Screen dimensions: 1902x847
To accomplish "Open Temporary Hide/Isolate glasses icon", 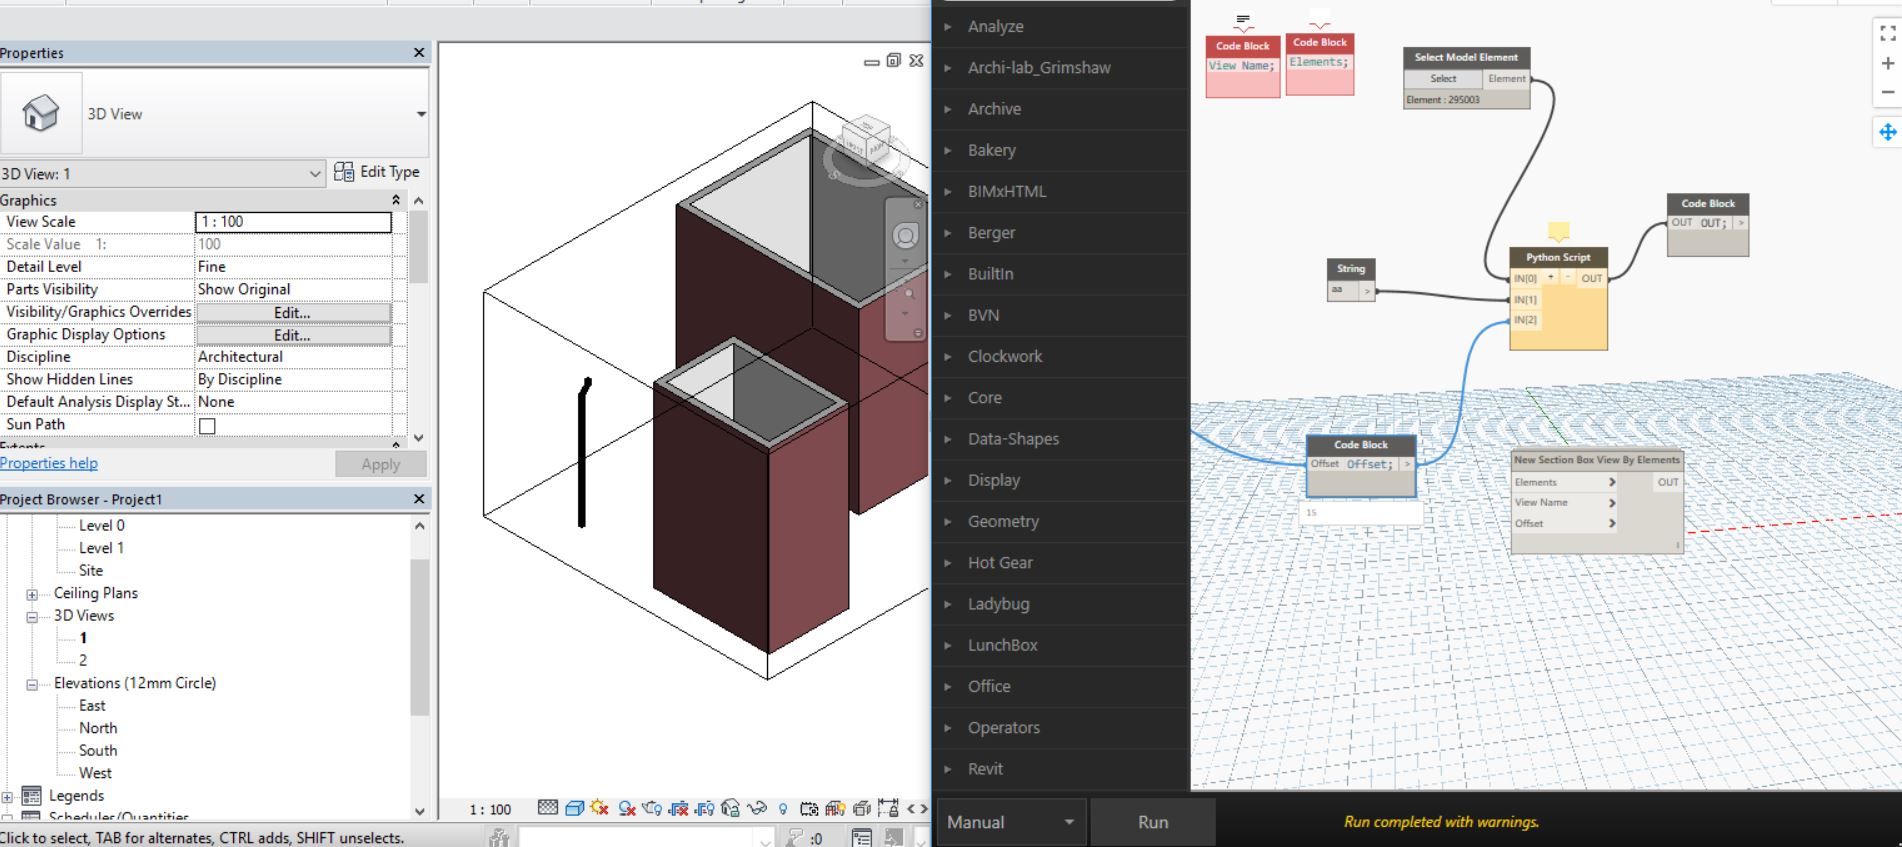I will coord(756,808).
